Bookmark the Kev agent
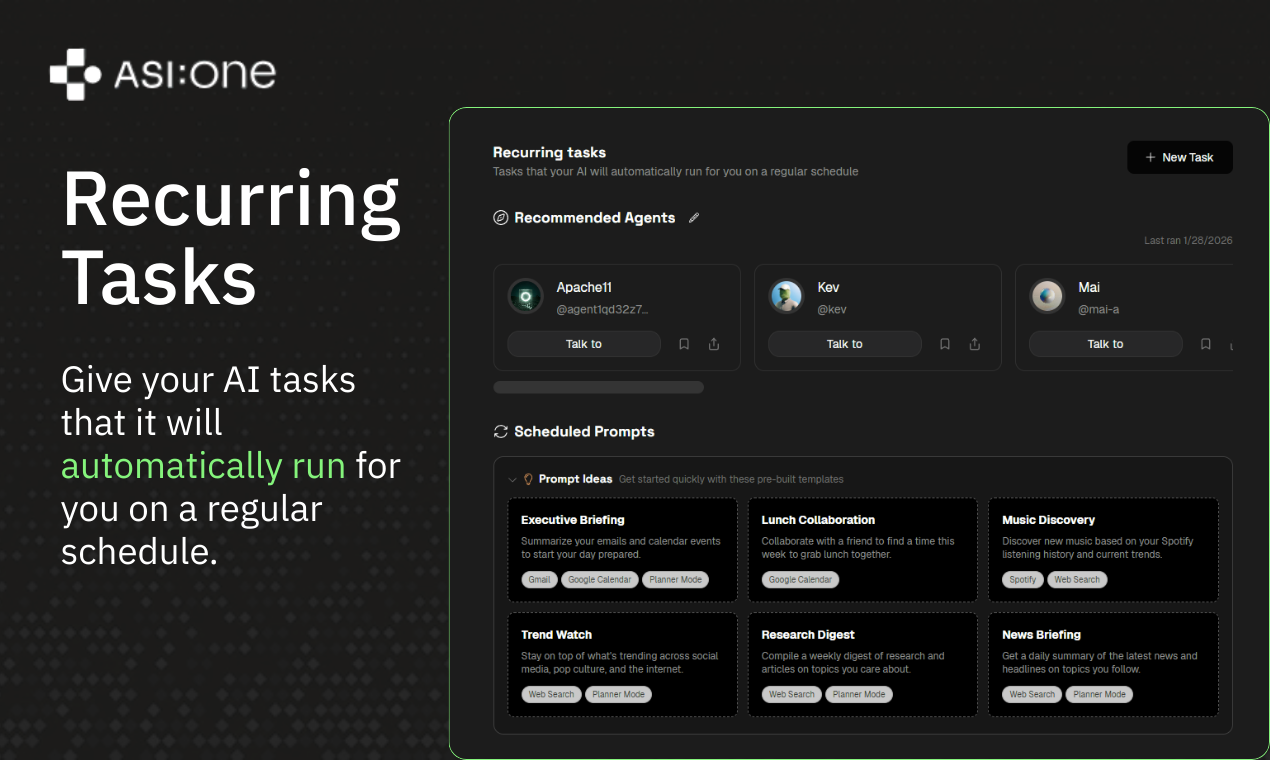Screen dimensions: 1270x760 (x=945, y=344)
